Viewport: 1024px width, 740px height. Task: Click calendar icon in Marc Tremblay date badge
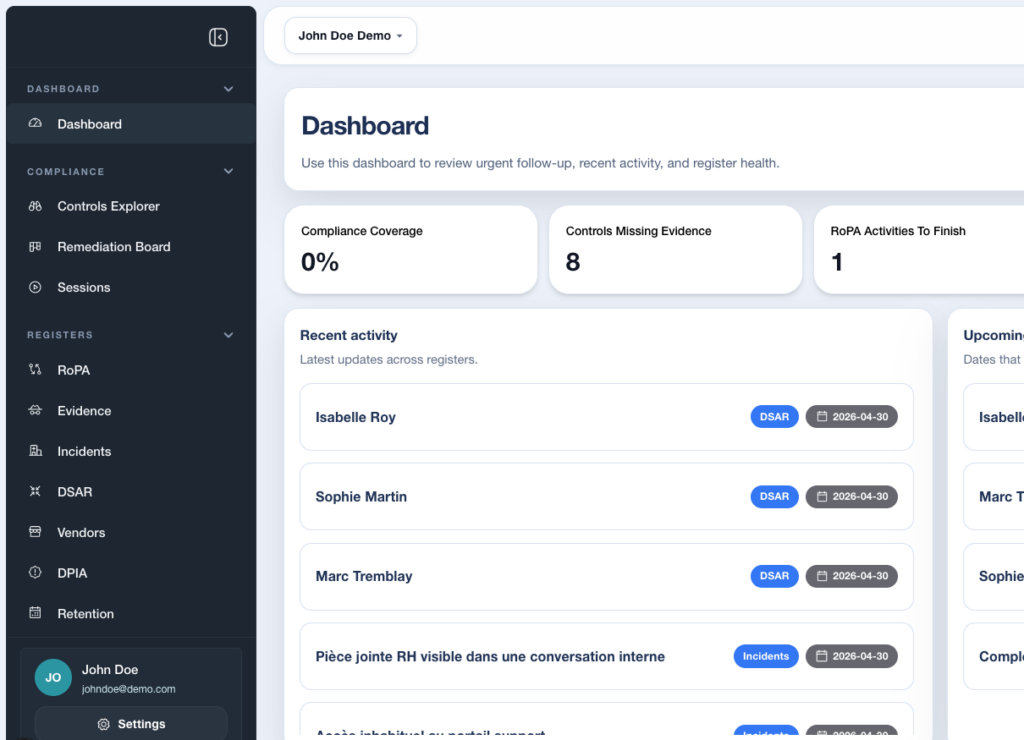tap(822, 576)
